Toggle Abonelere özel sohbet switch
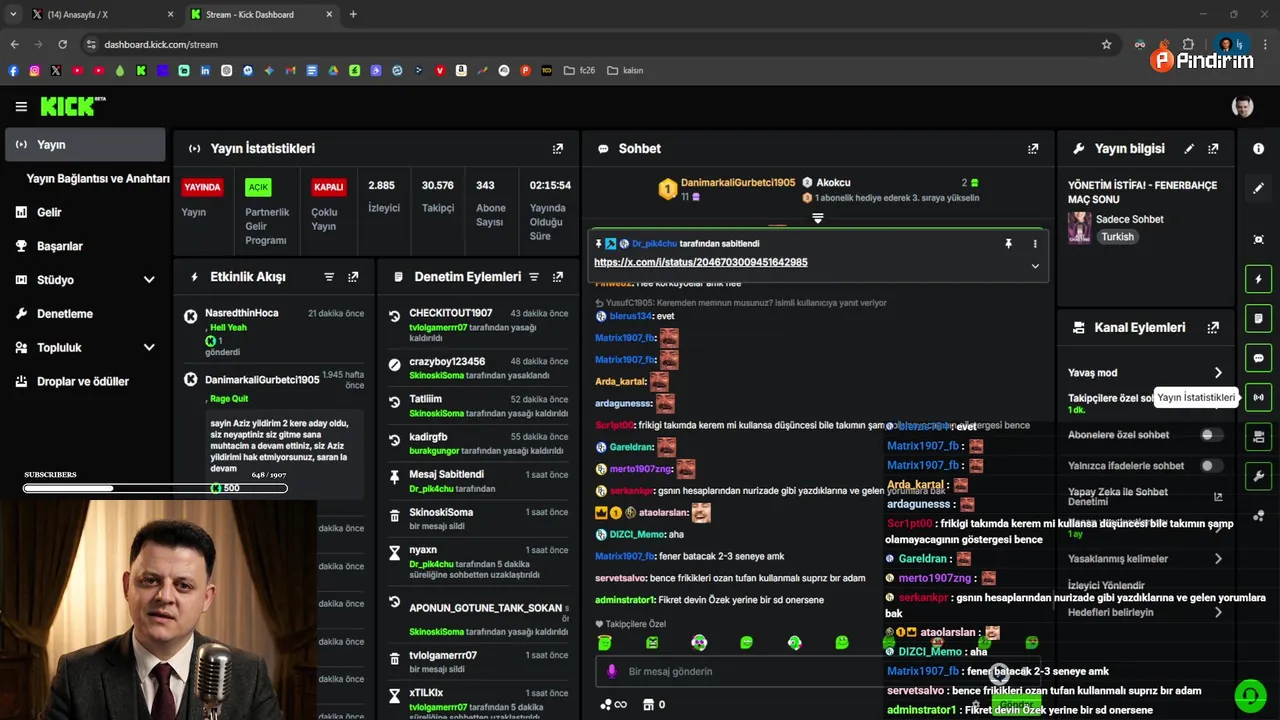This screenshot has height=720, width=1280. coord(1211,435)
